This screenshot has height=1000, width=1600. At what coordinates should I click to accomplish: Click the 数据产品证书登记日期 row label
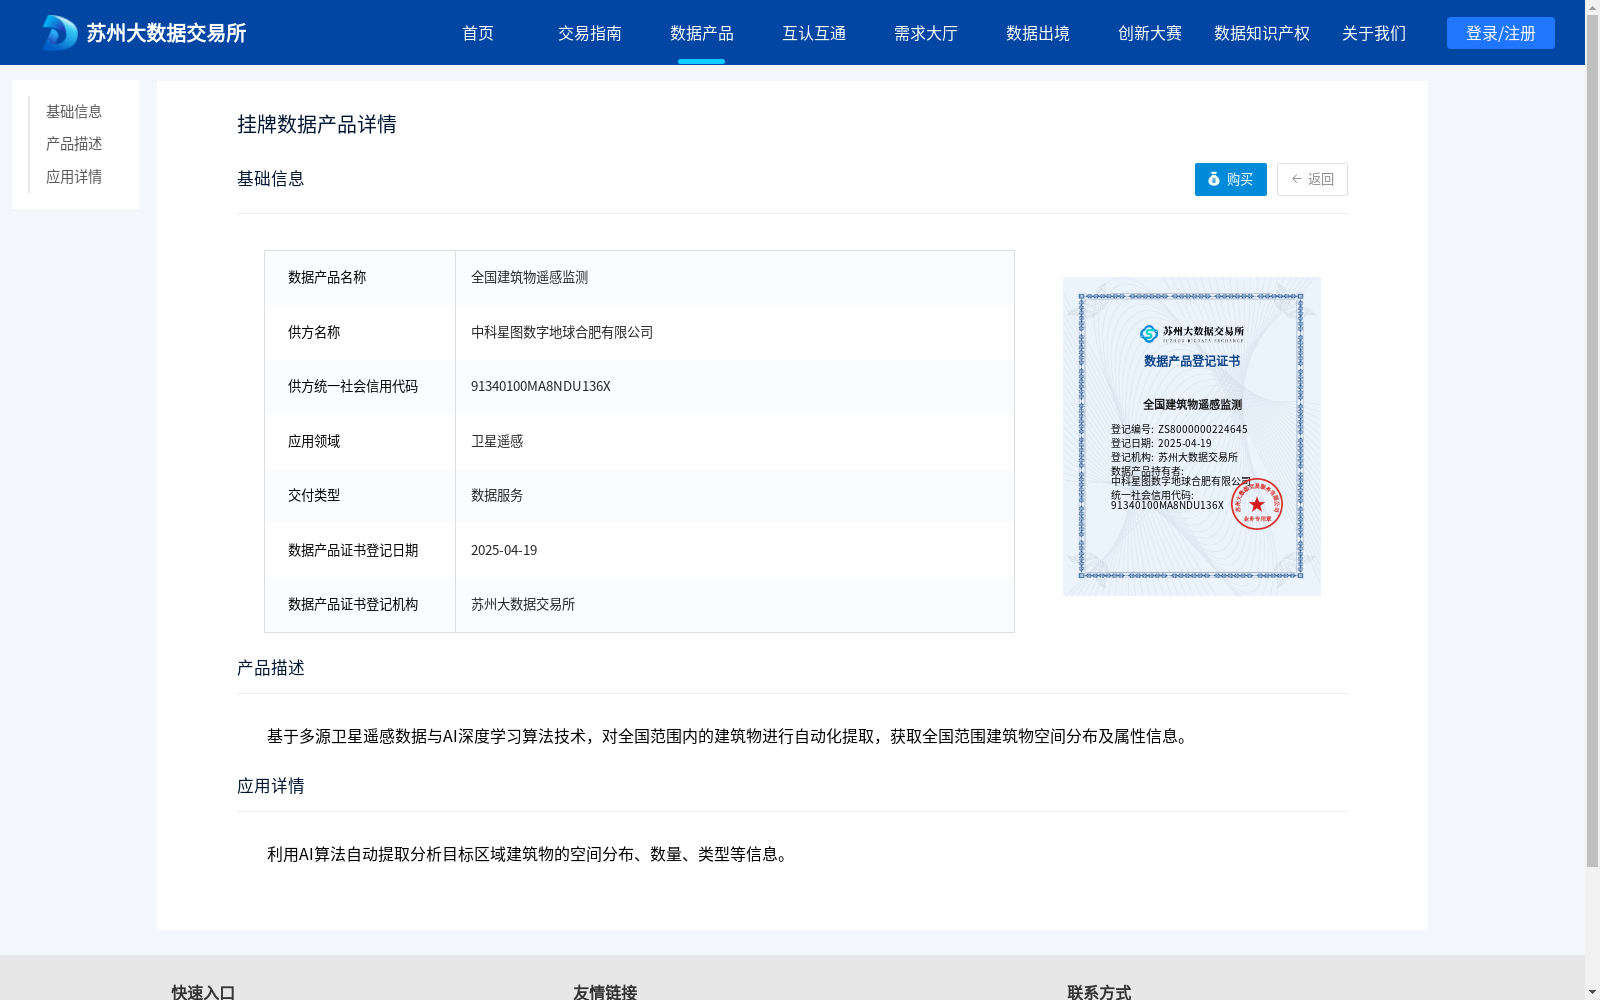353,550
